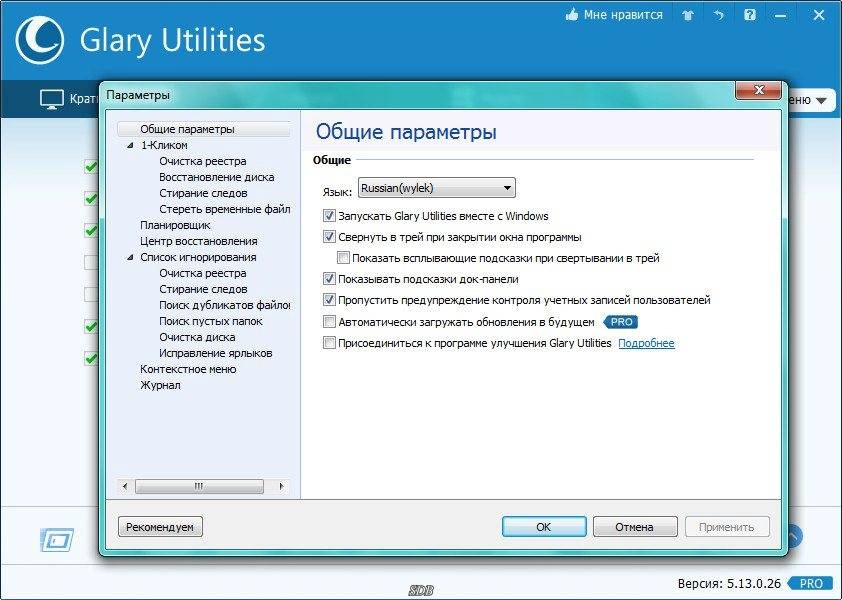Open the 'Планировщик' settings page
The height and width of the screenshot is (600, 842).
(x=175, y=225)
